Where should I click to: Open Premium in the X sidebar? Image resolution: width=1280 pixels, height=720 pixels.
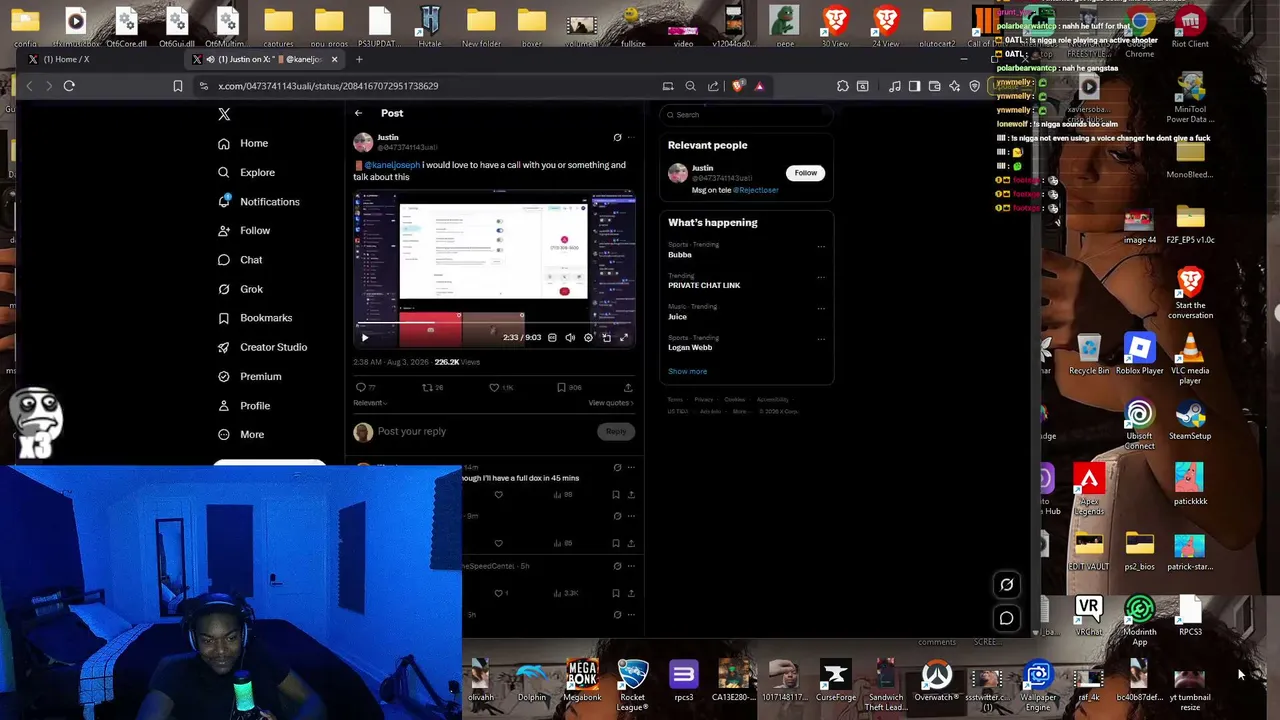[x=250, y=376]
